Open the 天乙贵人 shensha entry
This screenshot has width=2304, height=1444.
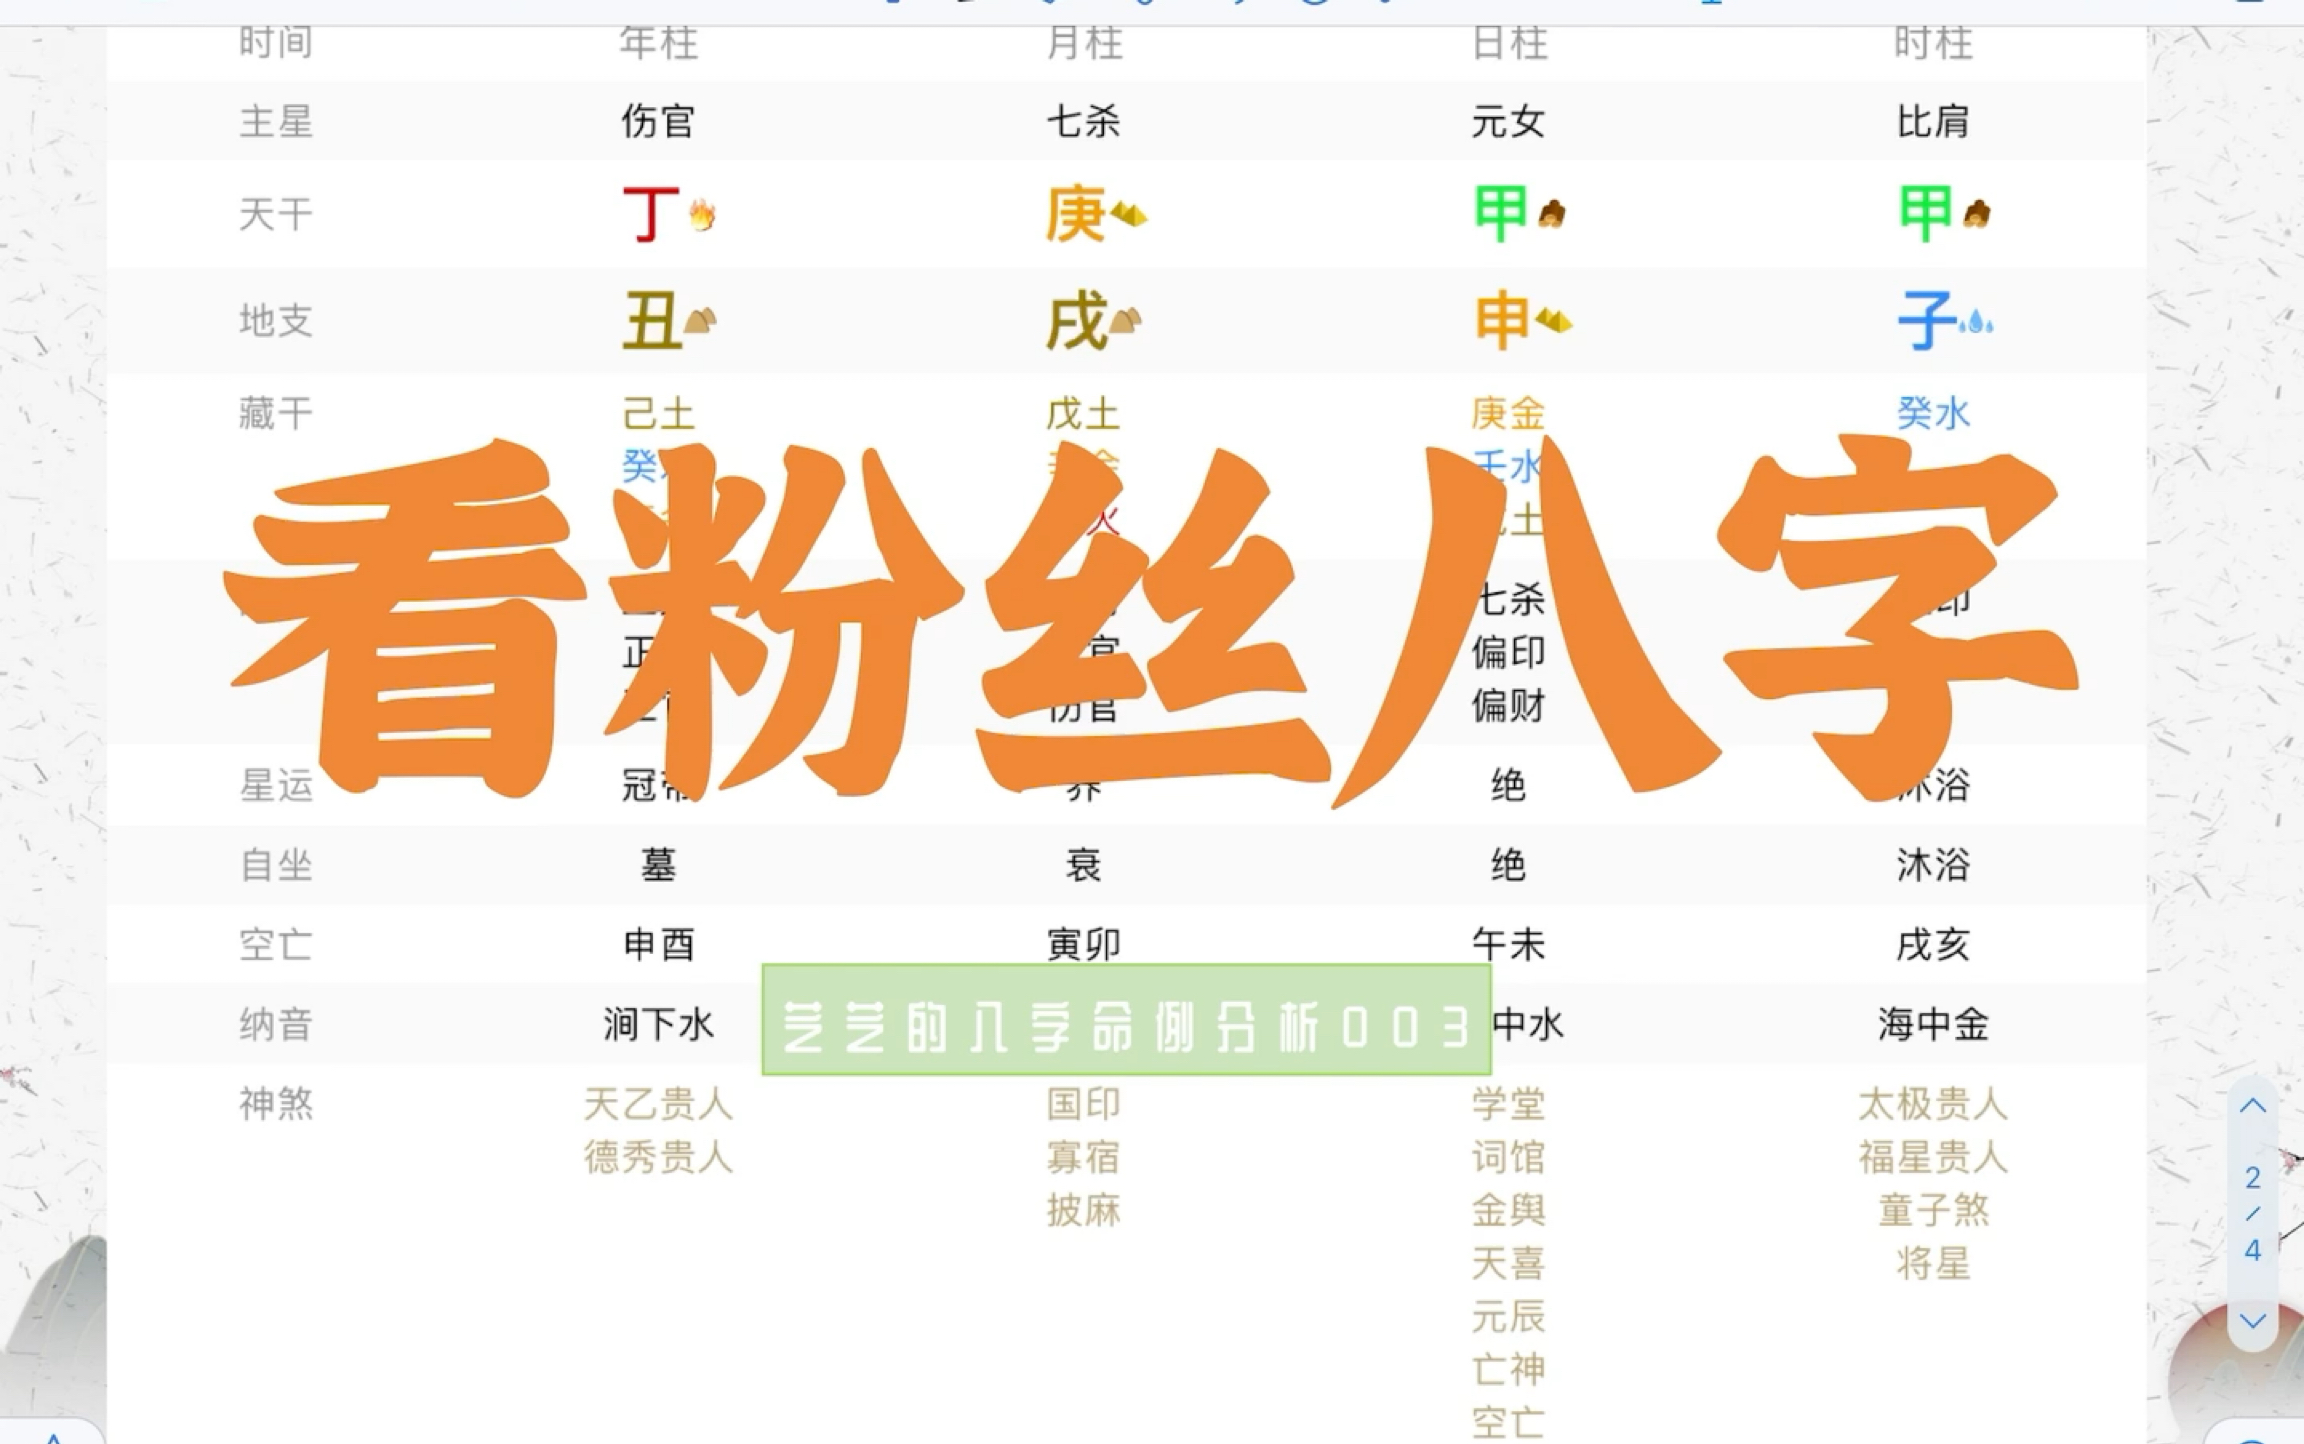point(658,1104)
